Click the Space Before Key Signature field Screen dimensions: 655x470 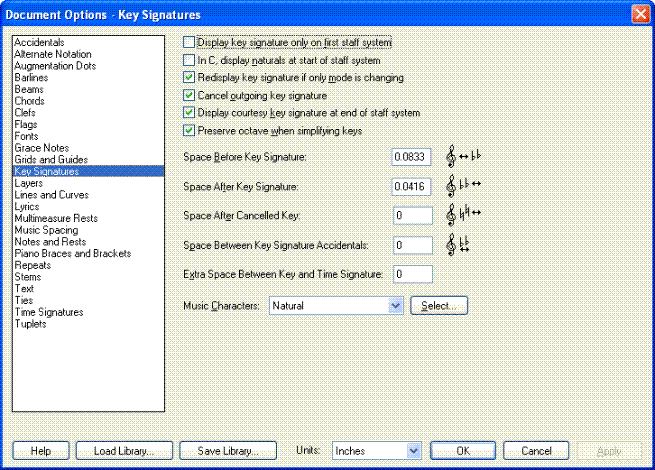tap(412, 158)
